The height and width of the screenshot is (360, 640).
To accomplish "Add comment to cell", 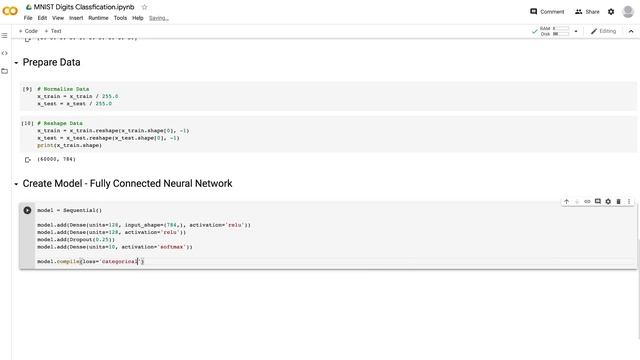I will click(x=598, y=201).
